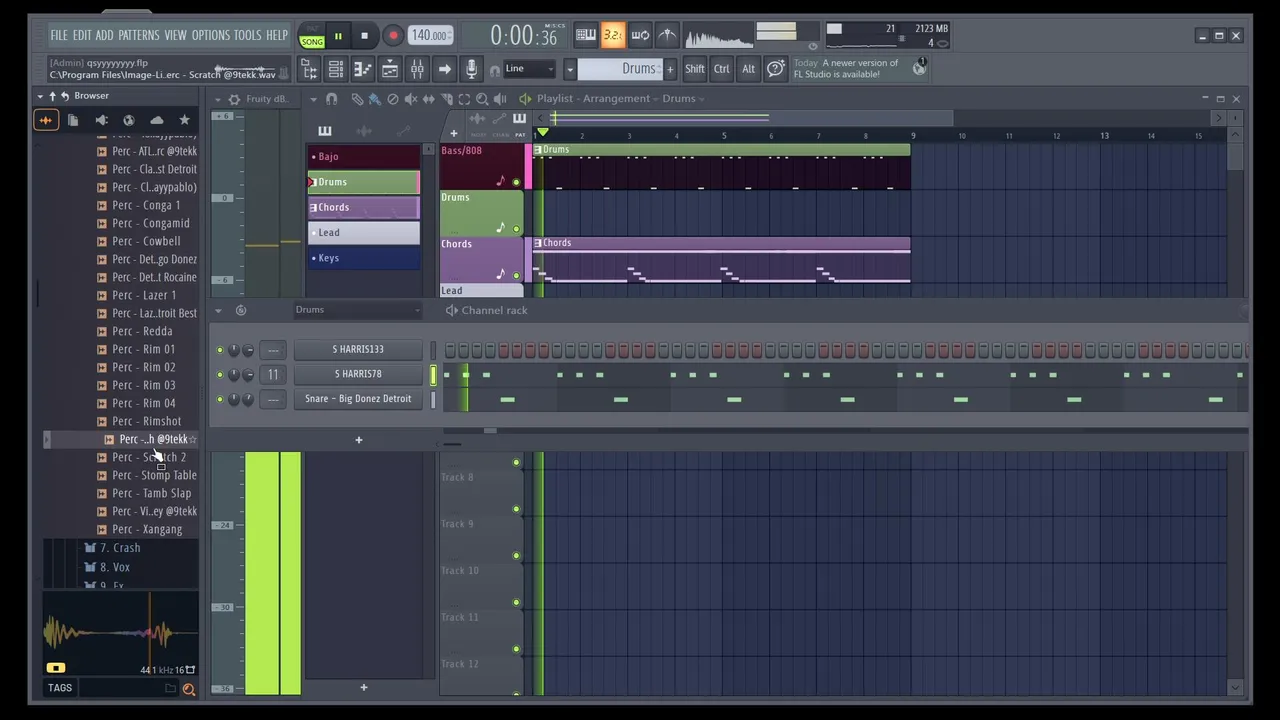Screen dimensions: 1280x720
Task: Open the Line snap dropdown
Action: click(530, 69)
